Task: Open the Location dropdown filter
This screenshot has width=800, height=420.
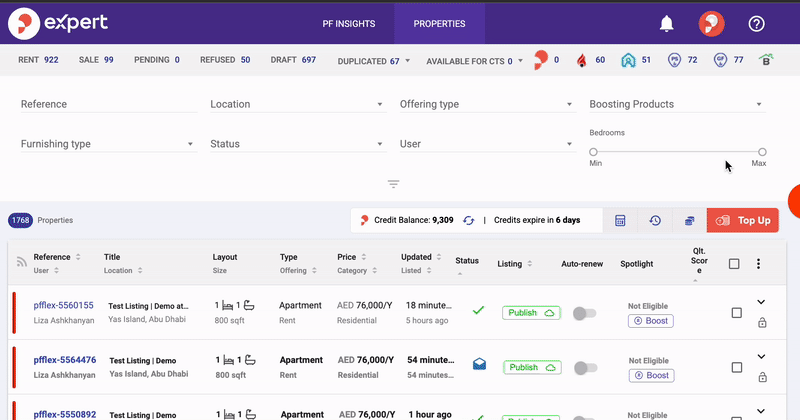Action: (x=298, y=104)
